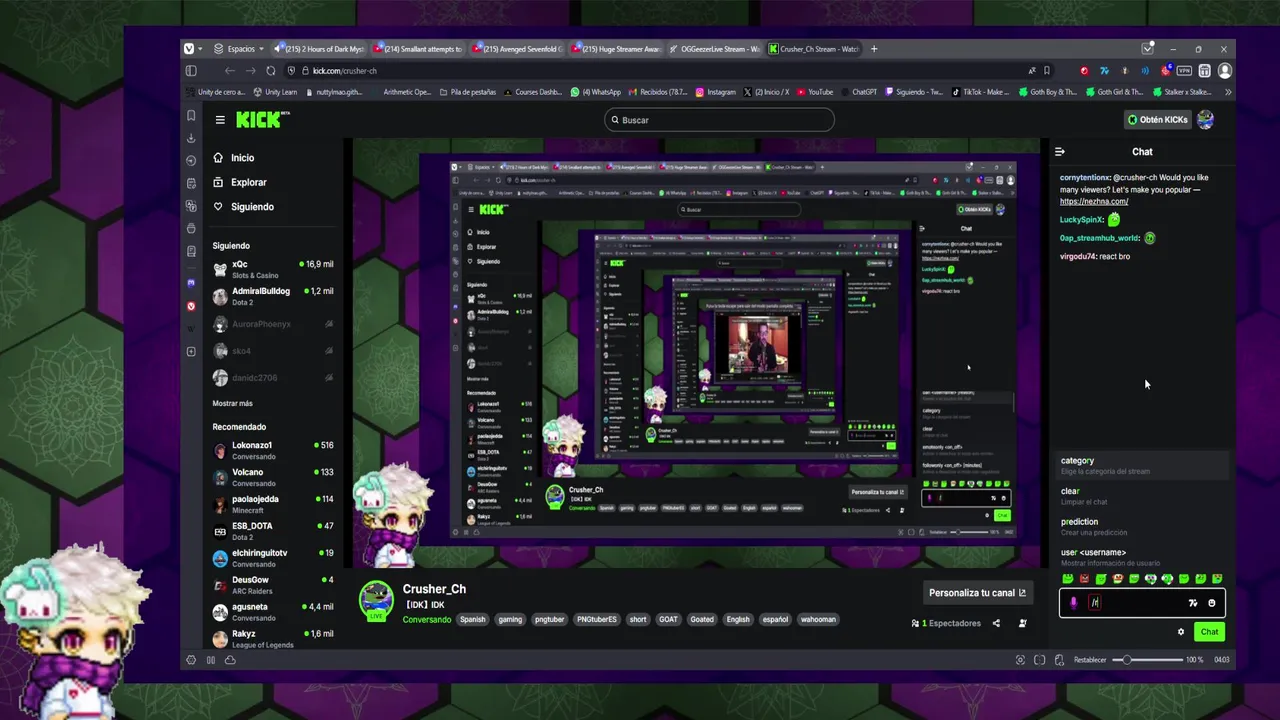Screen dimensions: 1280x720
Task: Click the microphone icon in chat input
Action: point(1073,603)
